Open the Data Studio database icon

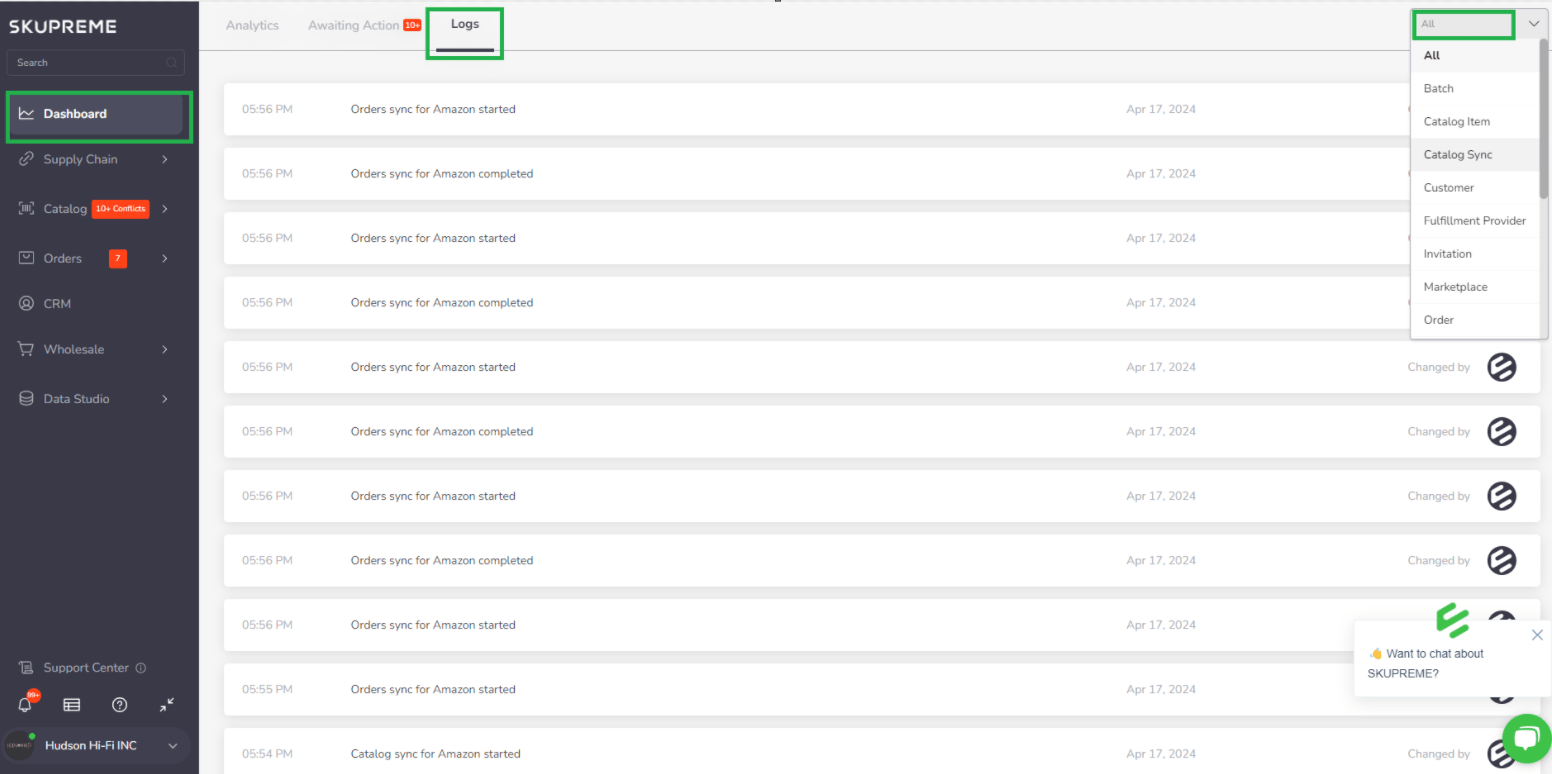click(x=25, y=398)
